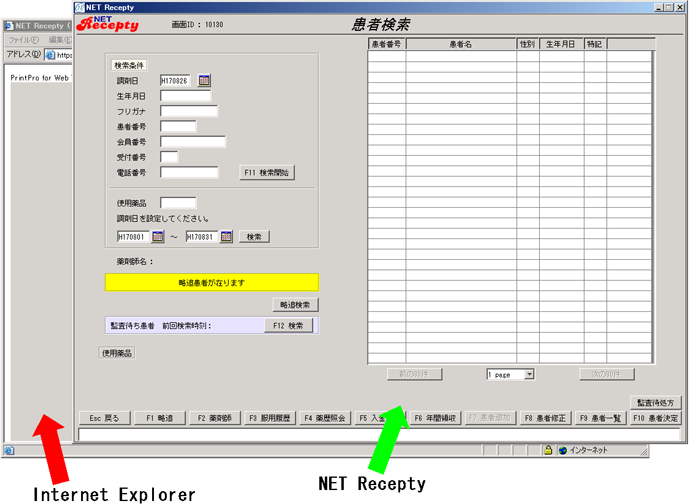Click 特記 column header
The width and height of the screenshot is (689, 504).
tap(595, 44)
